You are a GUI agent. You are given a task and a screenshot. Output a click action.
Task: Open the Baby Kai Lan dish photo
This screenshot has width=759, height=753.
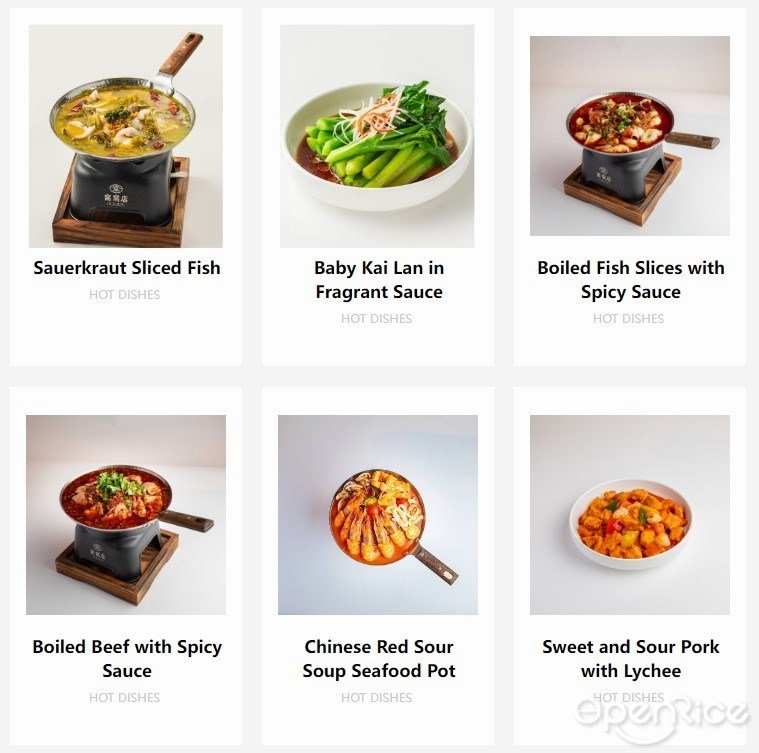(377, 136)
